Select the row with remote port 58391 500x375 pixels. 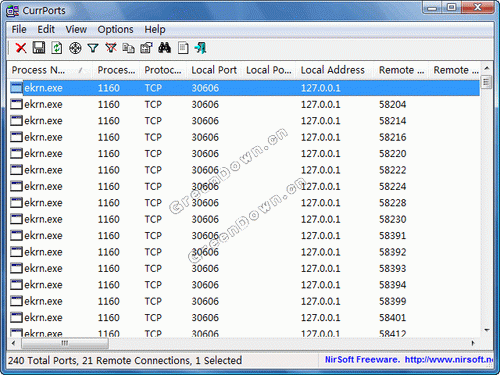[244, 235]
